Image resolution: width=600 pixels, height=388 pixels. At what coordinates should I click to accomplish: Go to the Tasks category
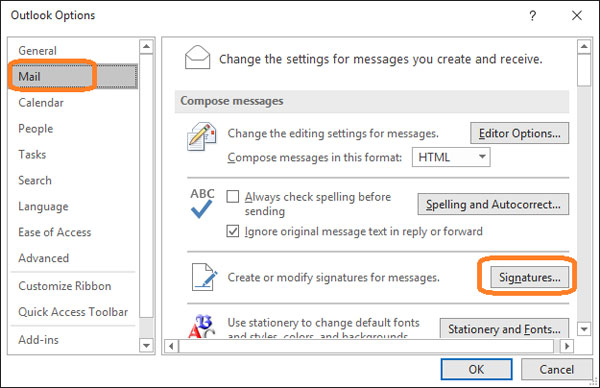pyautogui.click(x=32, y=154)
